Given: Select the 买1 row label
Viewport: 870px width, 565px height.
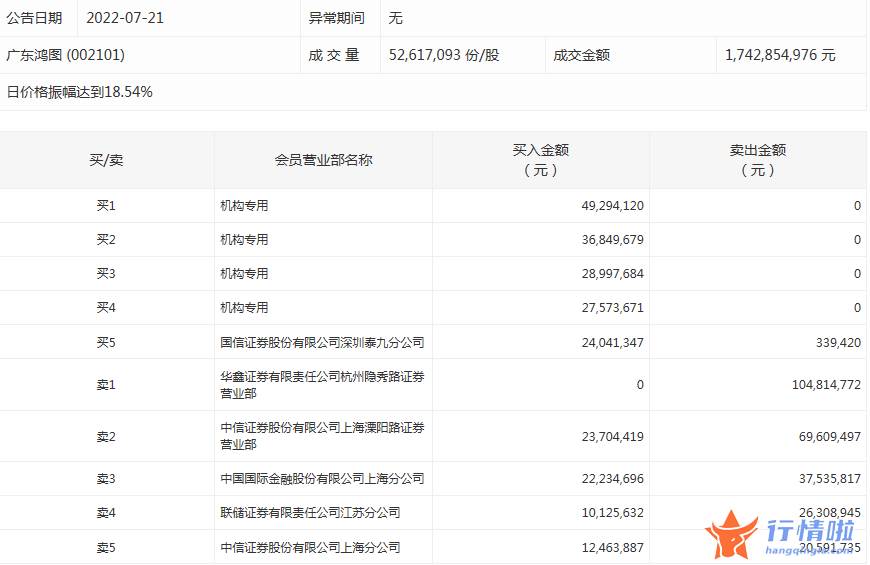Looking at the screenshot, I should (x=106, y=206).
